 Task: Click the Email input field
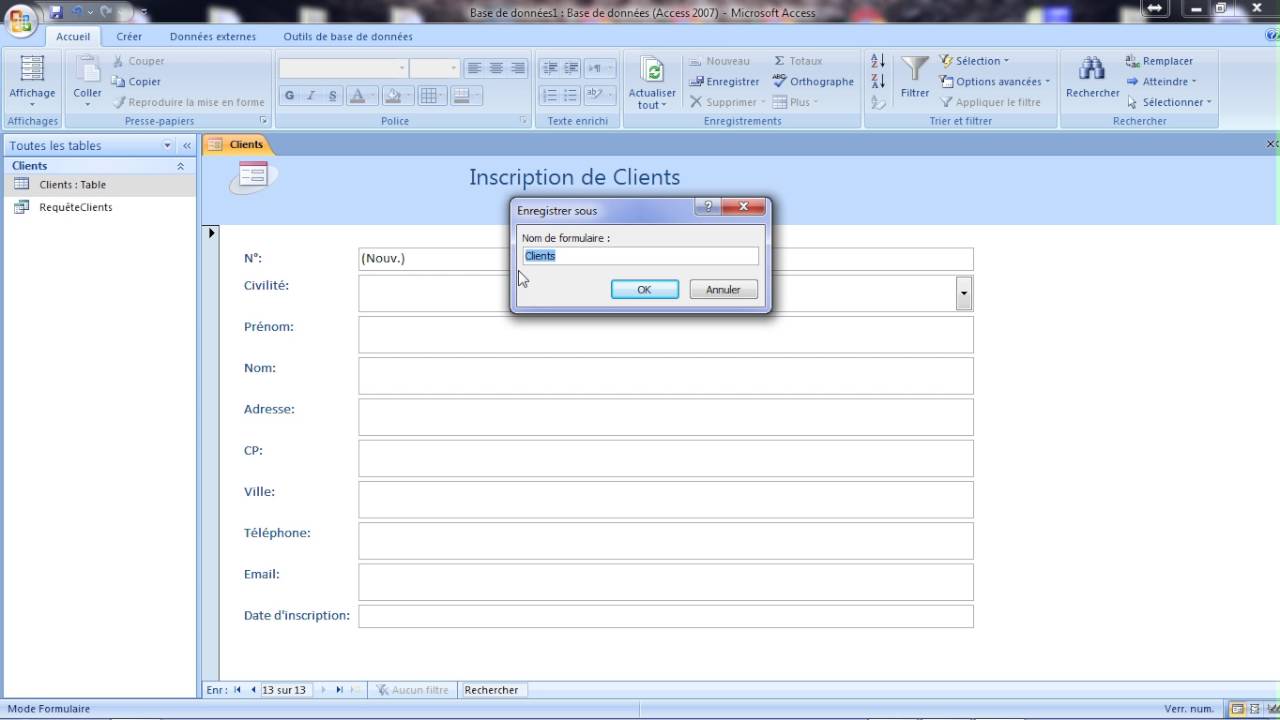(666, 582)
